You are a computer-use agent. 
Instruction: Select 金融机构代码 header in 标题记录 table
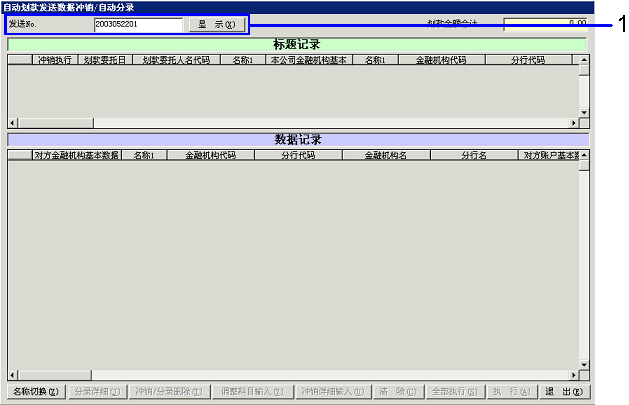coord(442,60)
